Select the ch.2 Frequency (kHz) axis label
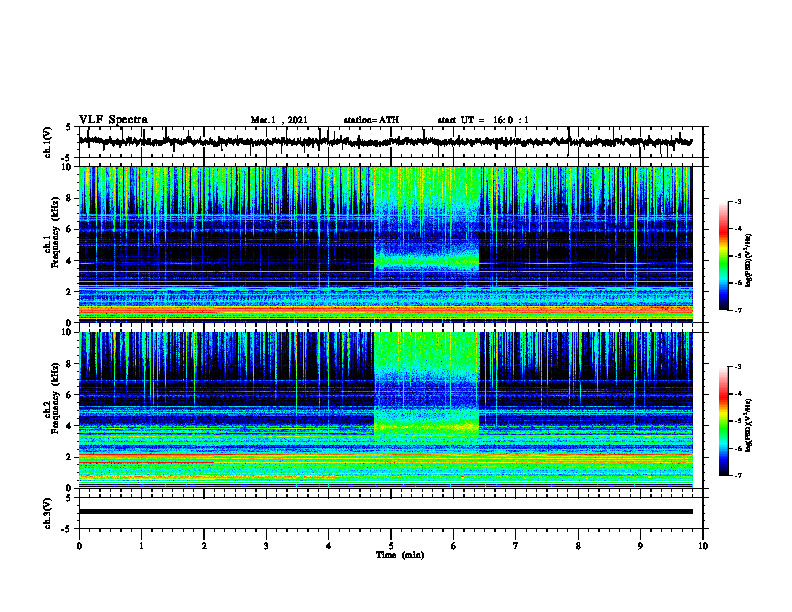Viewport: 792px width, 612px height. (51, 398)
